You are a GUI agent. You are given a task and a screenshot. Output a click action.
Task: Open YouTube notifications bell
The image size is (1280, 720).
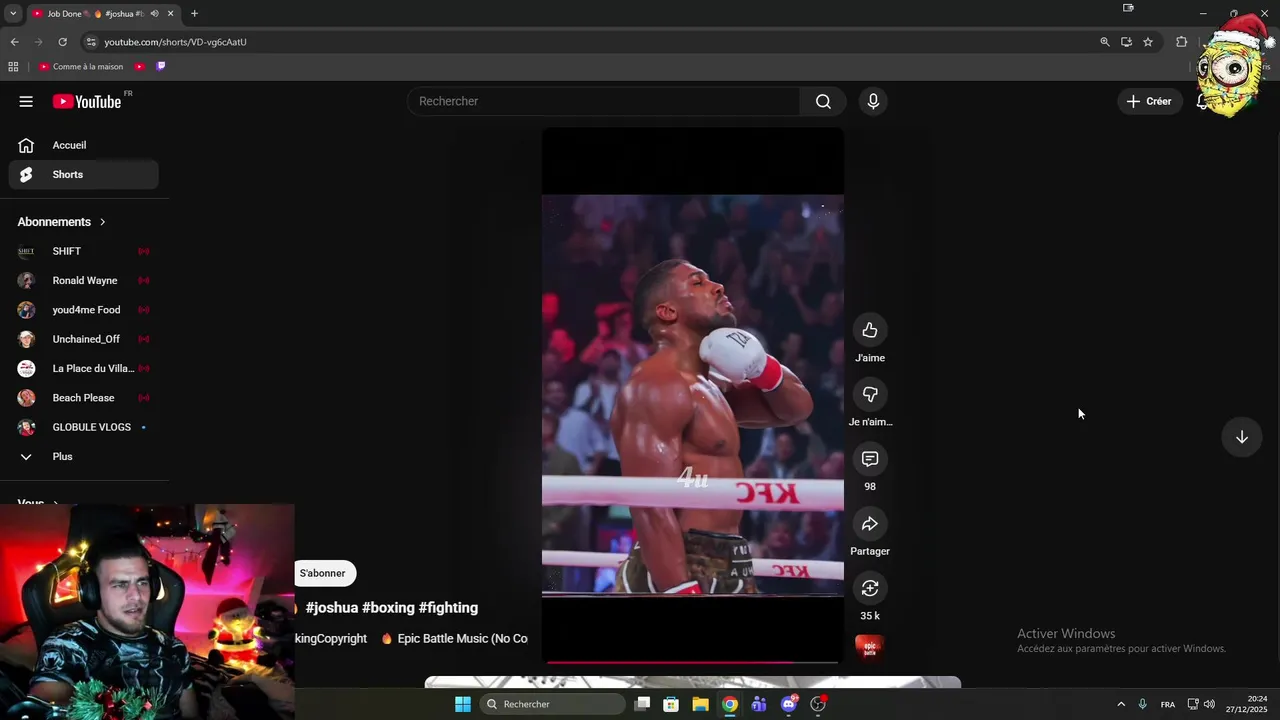click(1202, 101)
